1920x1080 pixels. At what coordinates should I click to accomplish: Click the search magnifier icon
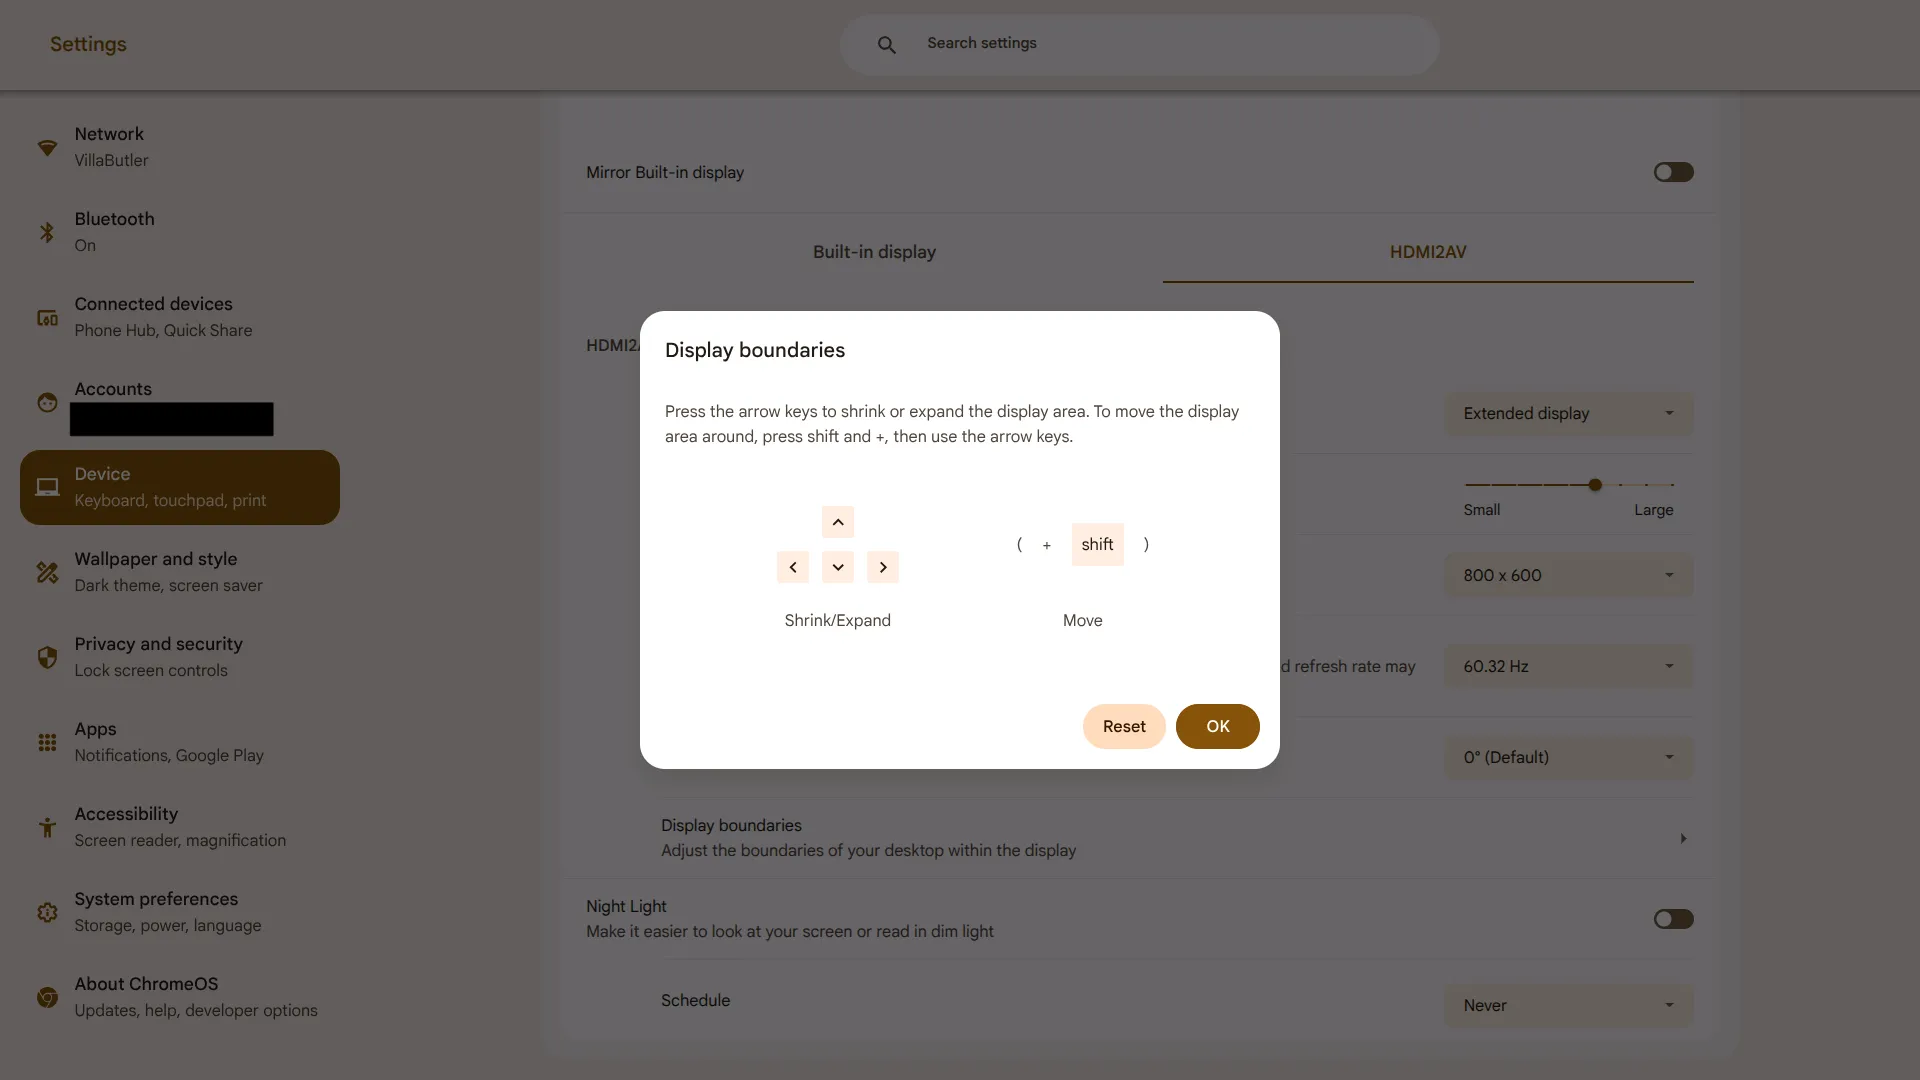tap(887, 45)
